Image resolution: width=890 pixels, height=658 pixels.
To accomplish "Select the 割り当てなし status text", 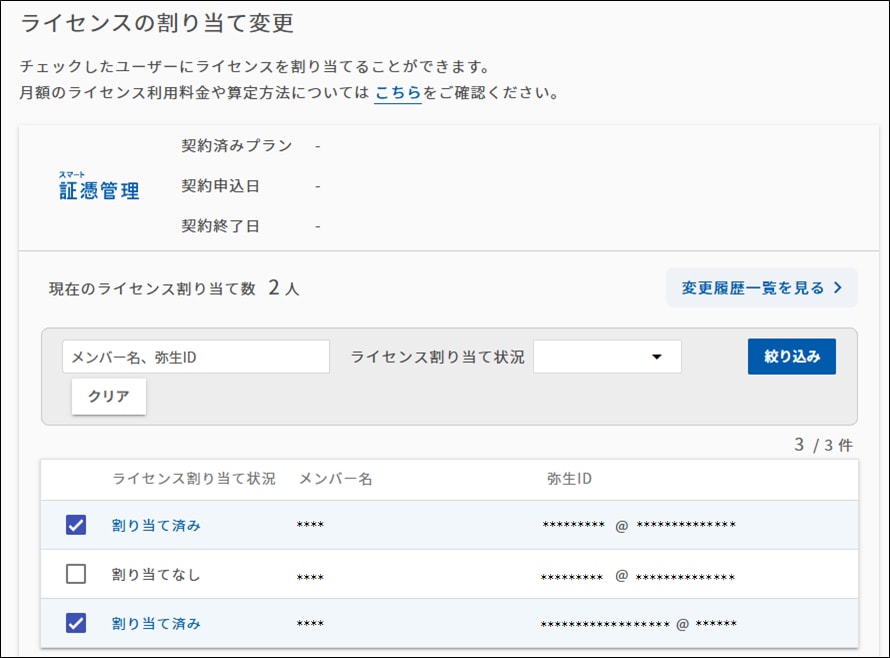I will pos(156,574).
